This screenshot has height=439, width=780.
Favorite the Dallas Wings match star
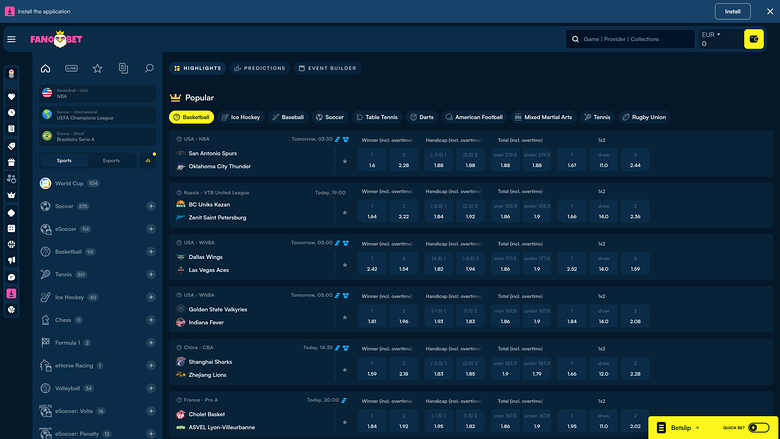[345, 265]
